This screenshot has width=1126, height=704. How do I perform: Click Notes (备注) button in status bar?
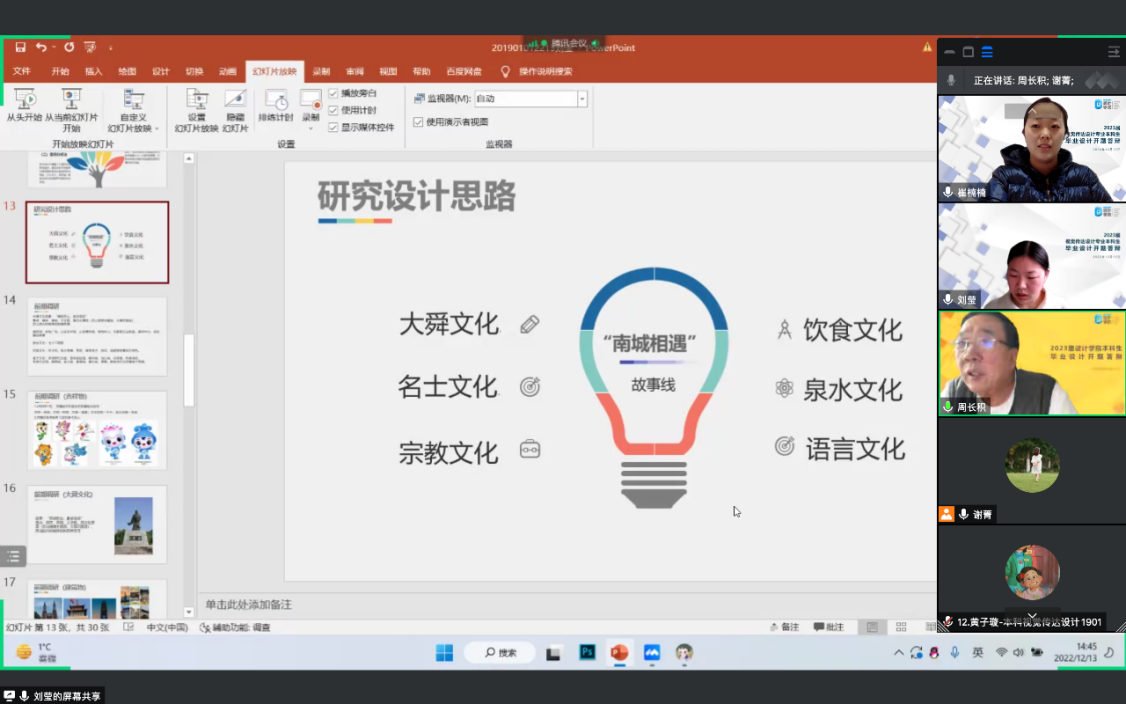tap(784, 627)
